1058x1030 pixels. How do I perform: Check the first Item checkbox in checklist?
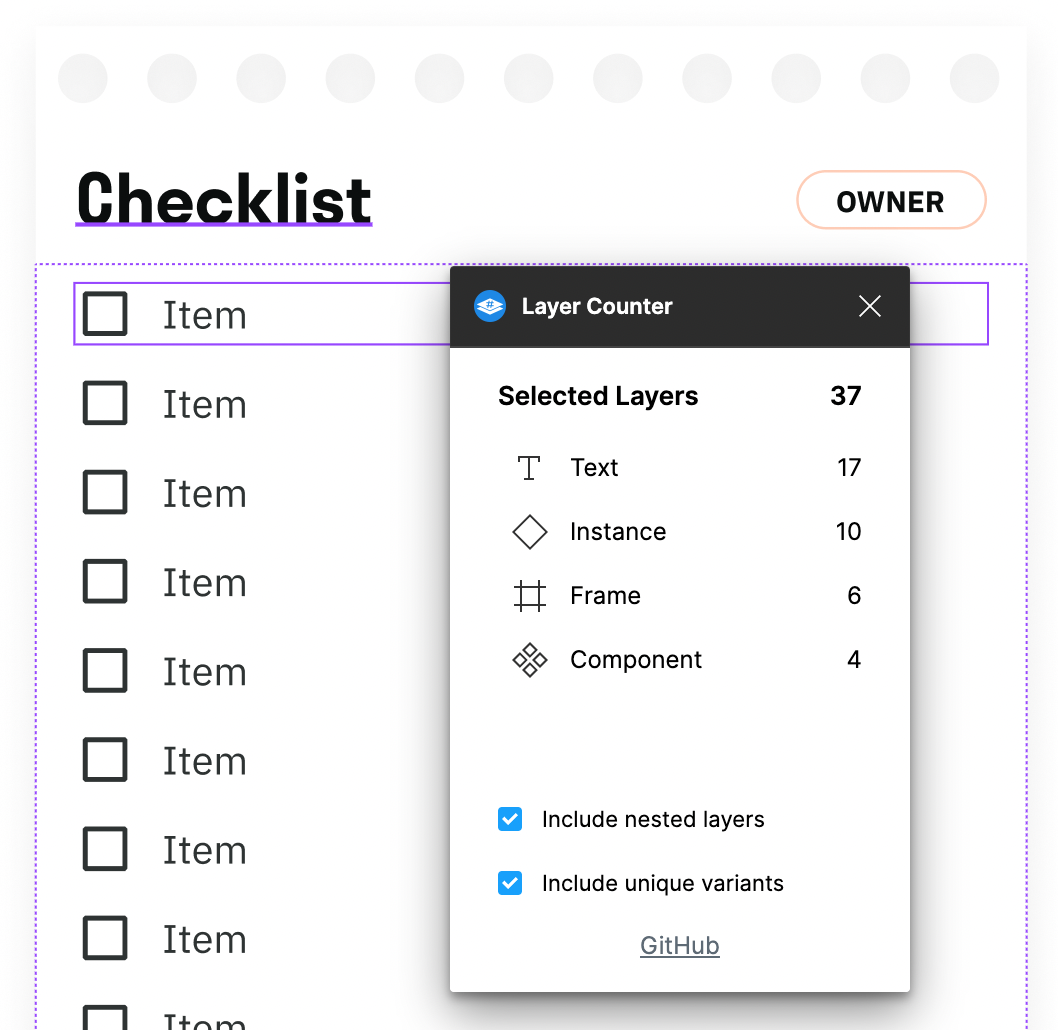click(105, 314)
